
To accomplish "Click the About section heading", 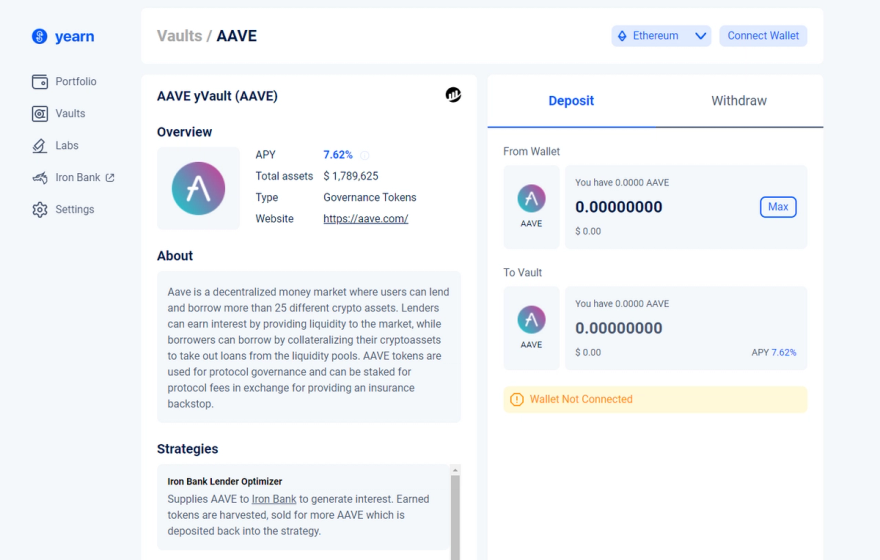I will tap(175, 256).
